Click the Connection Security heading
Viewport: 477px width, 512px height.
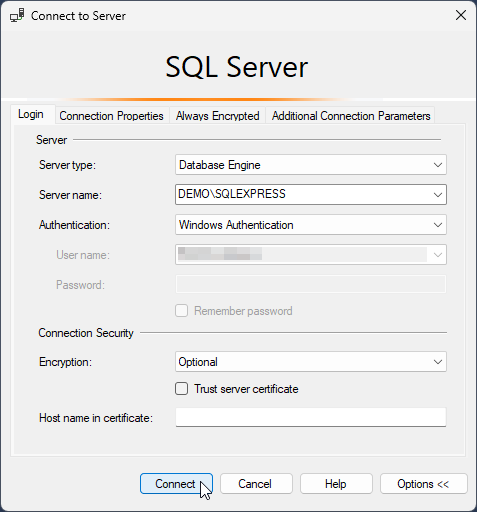coord(86,333)
